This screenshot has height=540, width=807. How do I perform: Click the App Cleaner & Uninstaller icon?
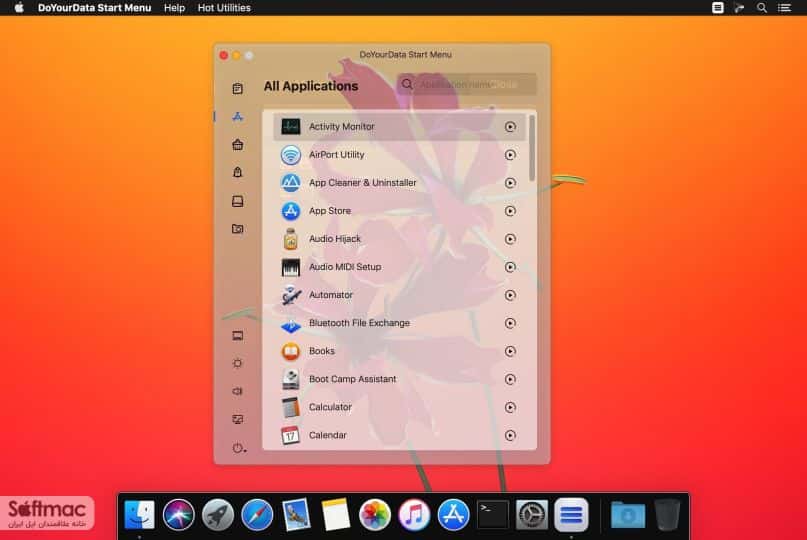(x=291, y=183)
